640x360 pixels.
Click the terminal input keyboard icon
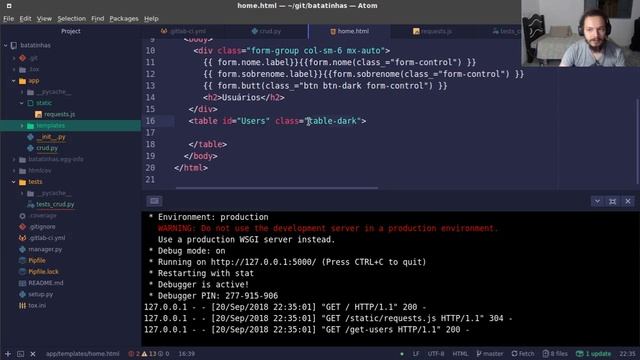point(154,201)
